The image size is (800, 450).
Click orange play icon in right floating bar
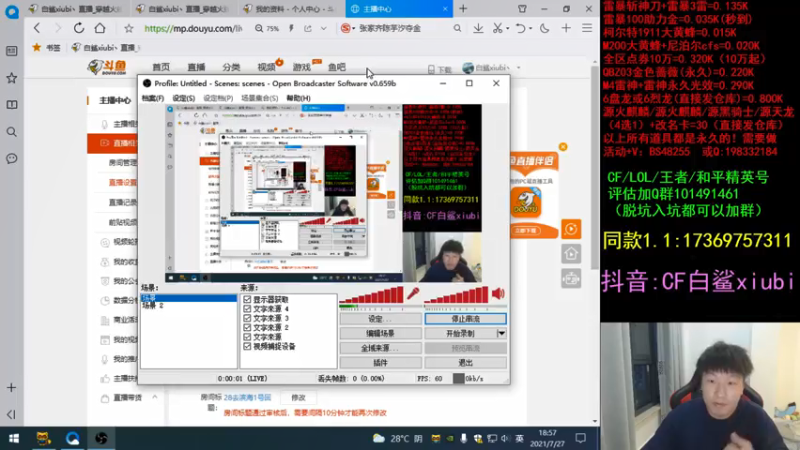(571, 229)
